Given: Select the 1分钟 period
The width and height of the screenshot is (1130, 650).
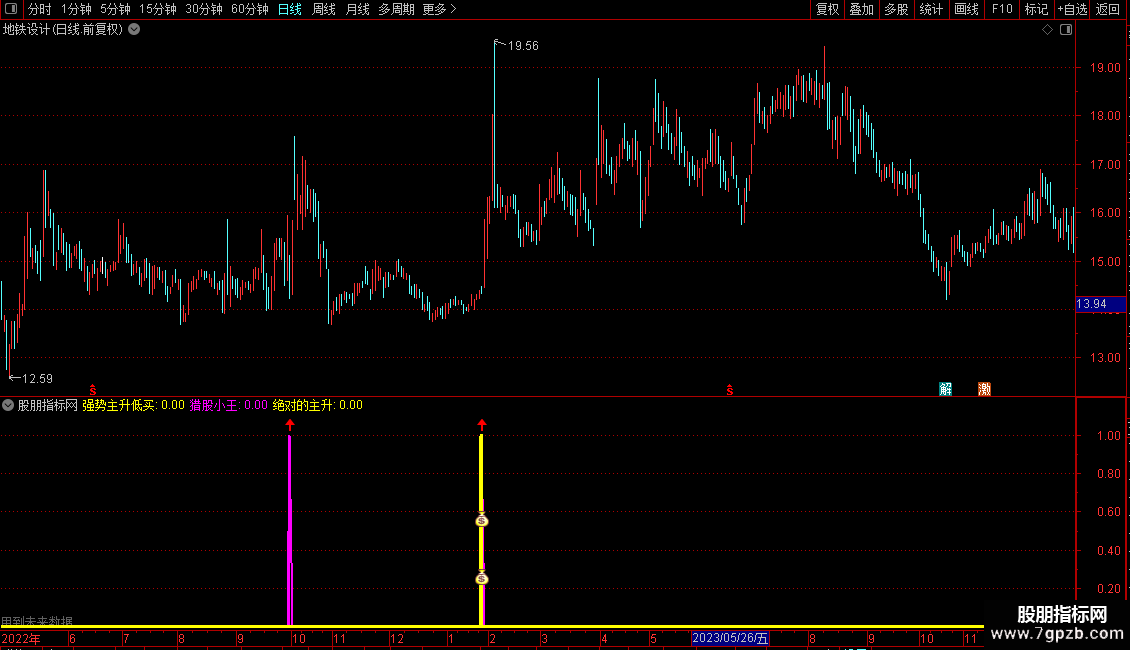Looking at the screenshot, I should pos(76,9).
